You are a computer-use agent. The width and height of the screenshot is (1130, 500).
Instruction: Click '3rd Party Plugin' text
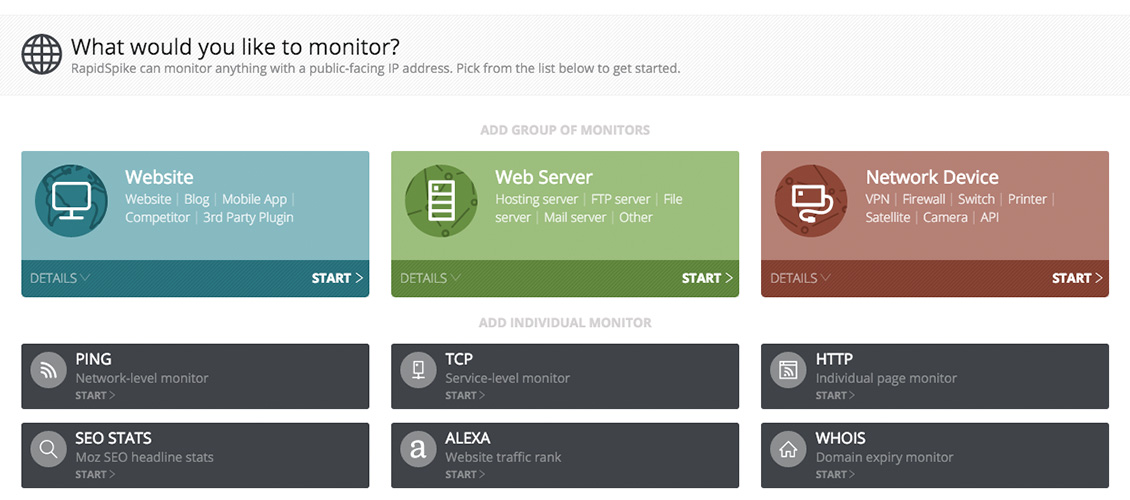(249, 218)
